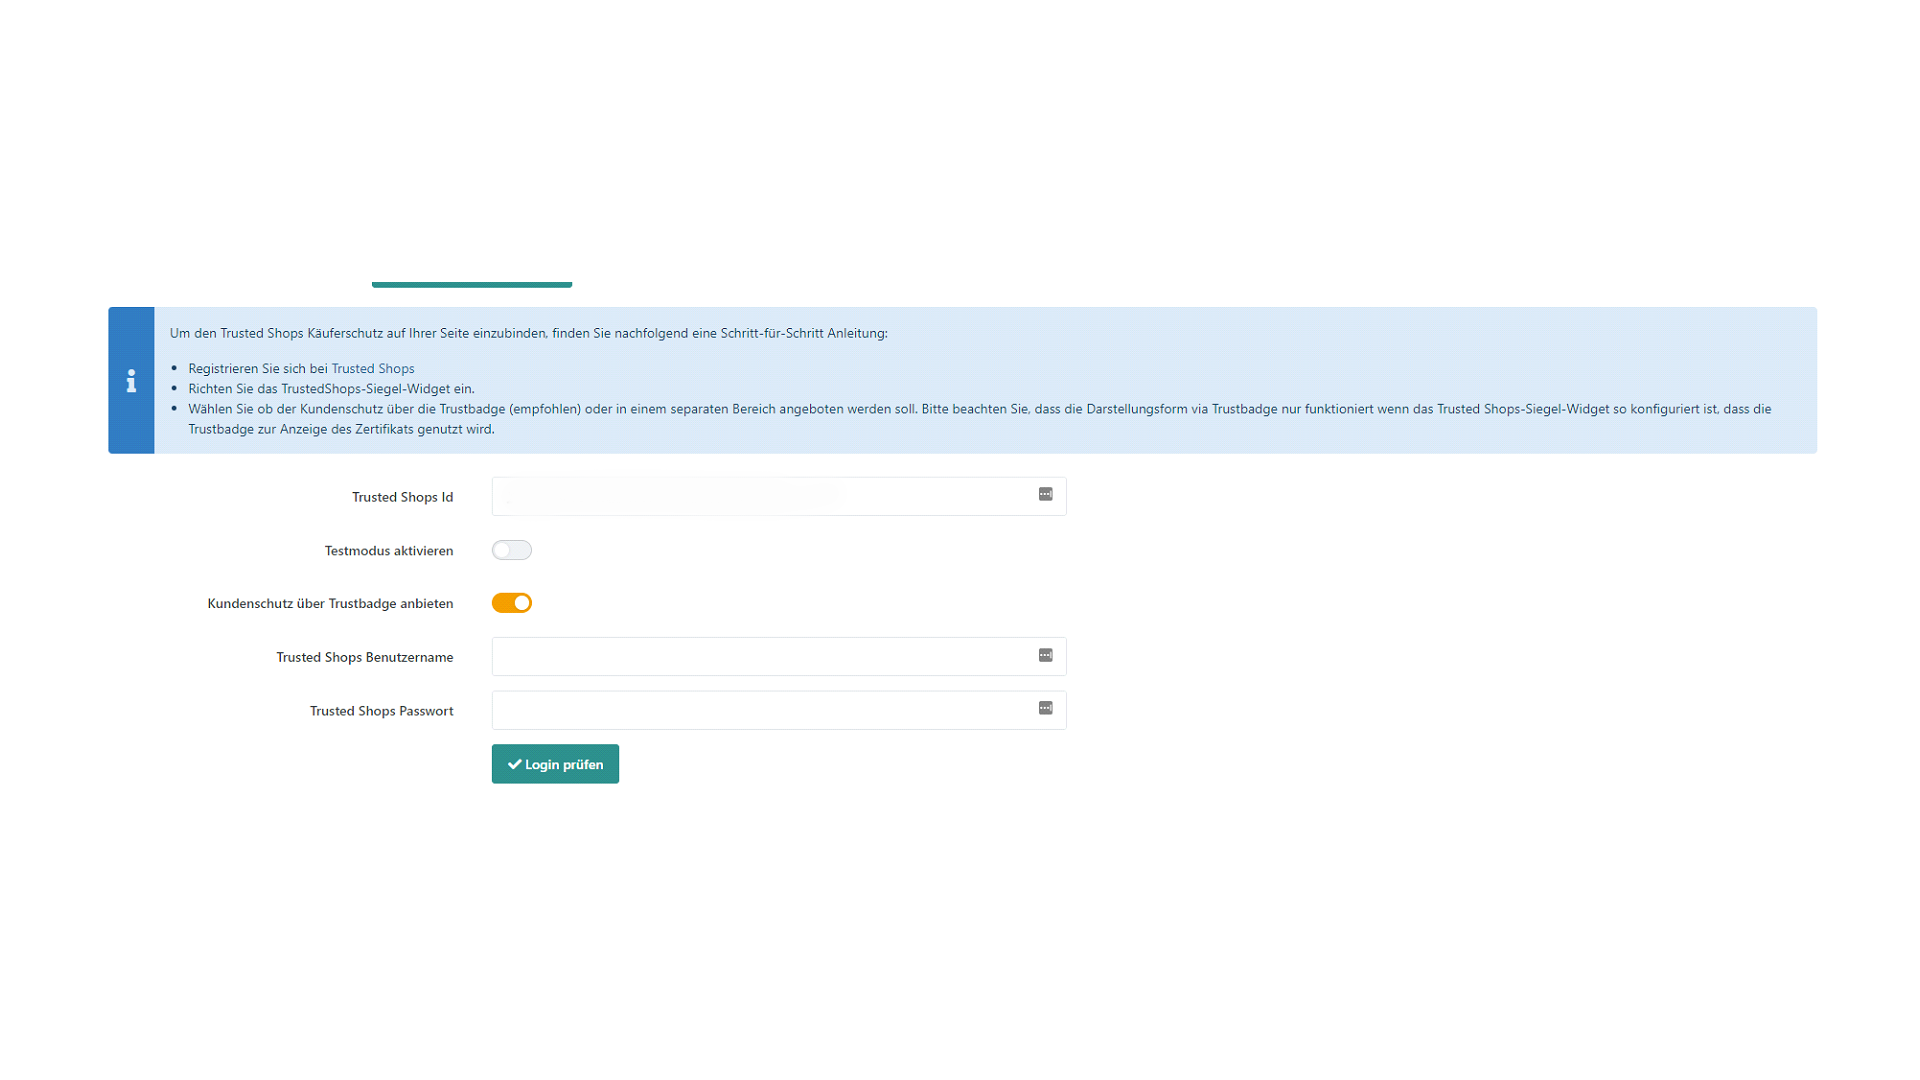Click the Trusted Shops Benutzername label
Image resolution: width=1920 pixels, height=1080 pixels.
coord(364,657)
